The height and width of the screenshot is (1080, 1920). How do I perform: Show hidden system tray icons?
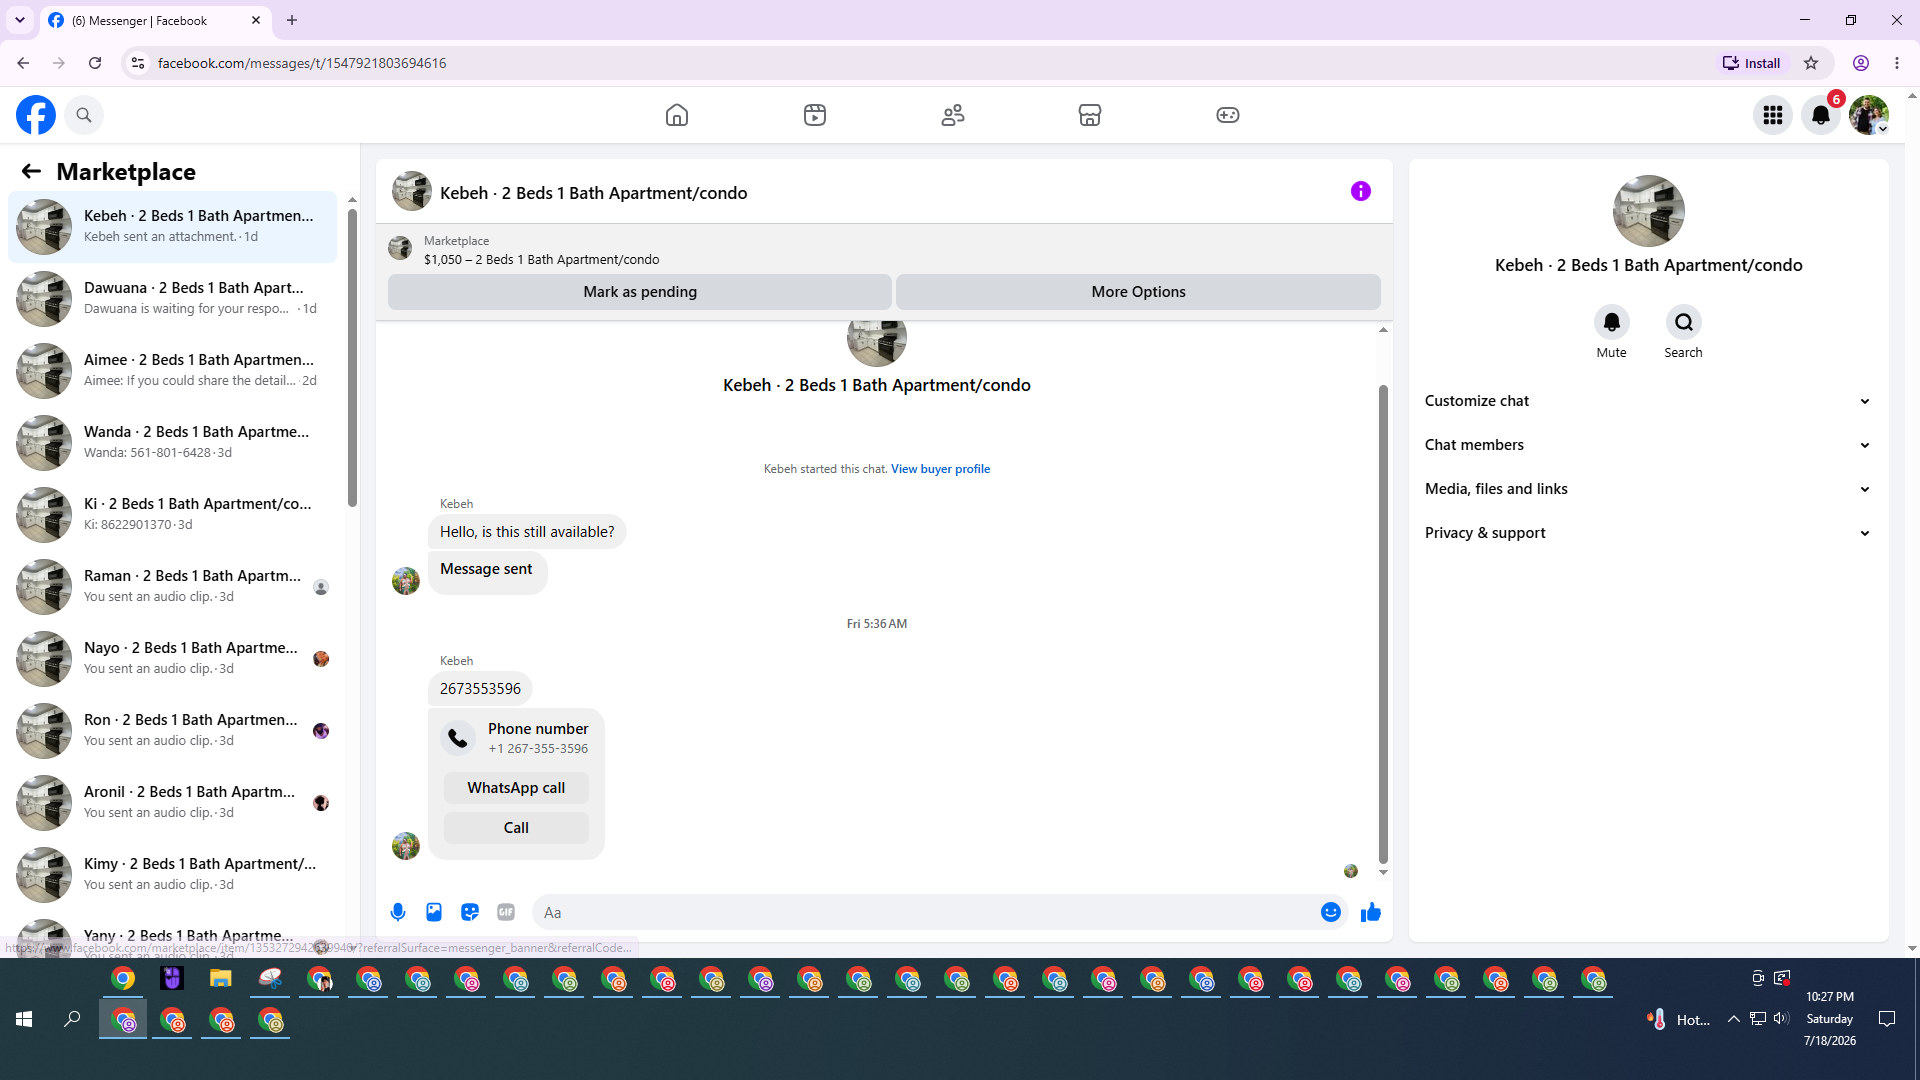(1734, 1019)
